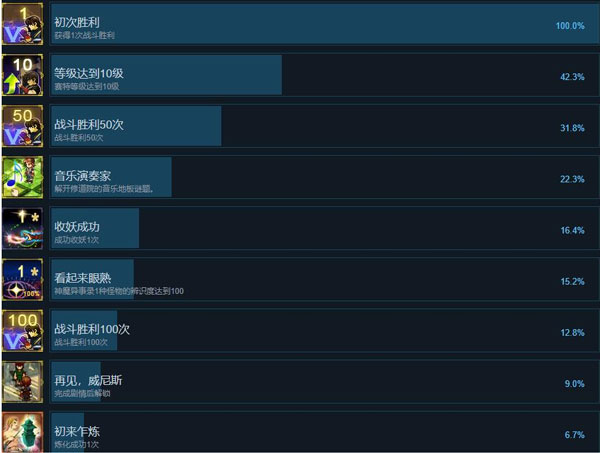Select the 等级达到10级 title text
The image size is (600, 453).
pyautogui.click(x=89, y=73)
